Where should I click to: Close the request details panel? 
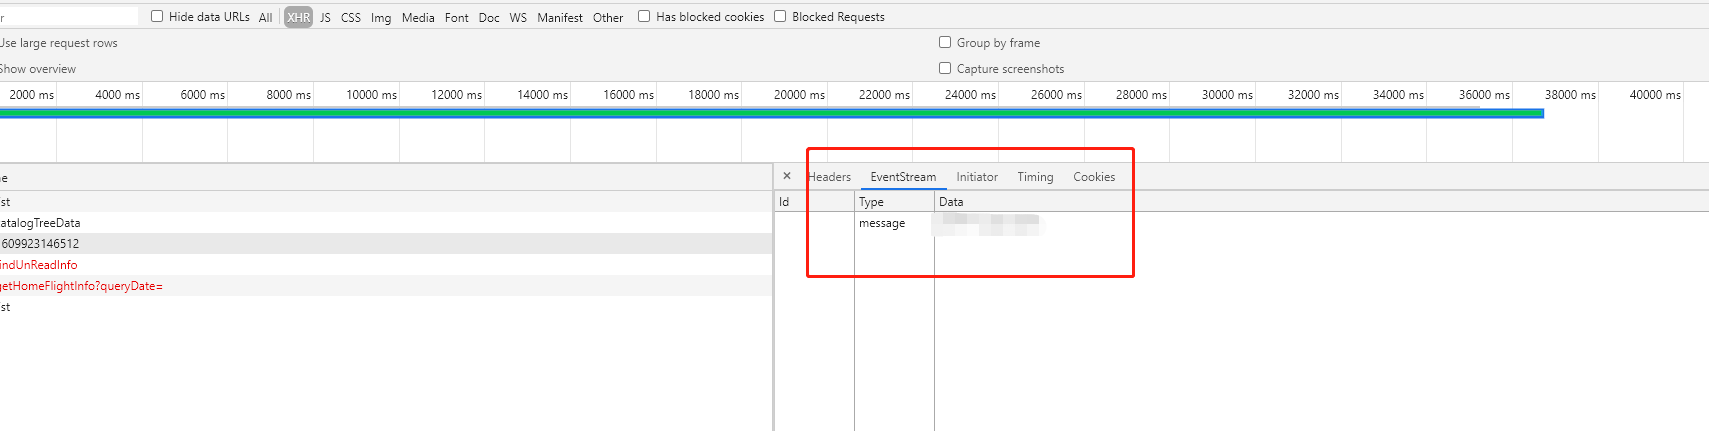point(787,176)
